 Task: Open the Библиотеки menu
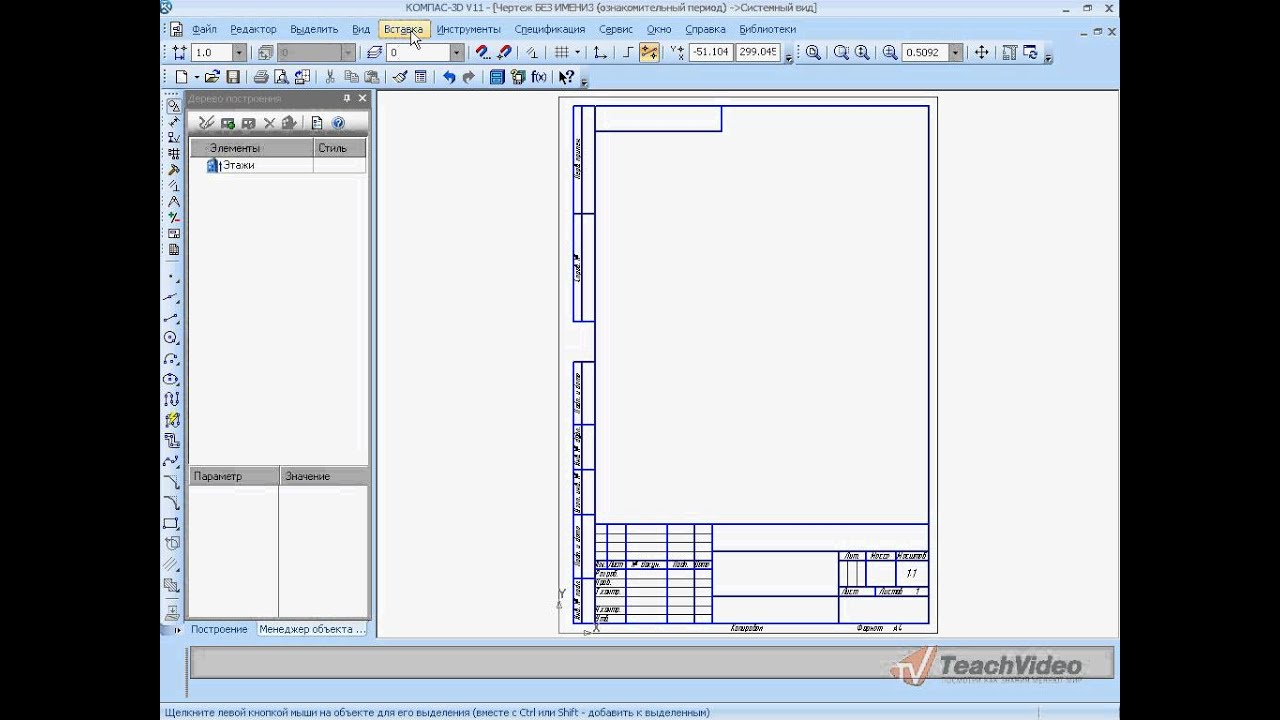coord(768,29)
